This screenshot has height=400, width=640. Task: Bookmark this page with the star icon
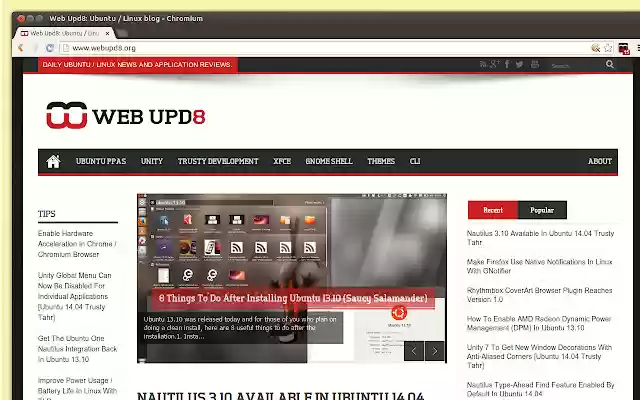tap(608, 48)
